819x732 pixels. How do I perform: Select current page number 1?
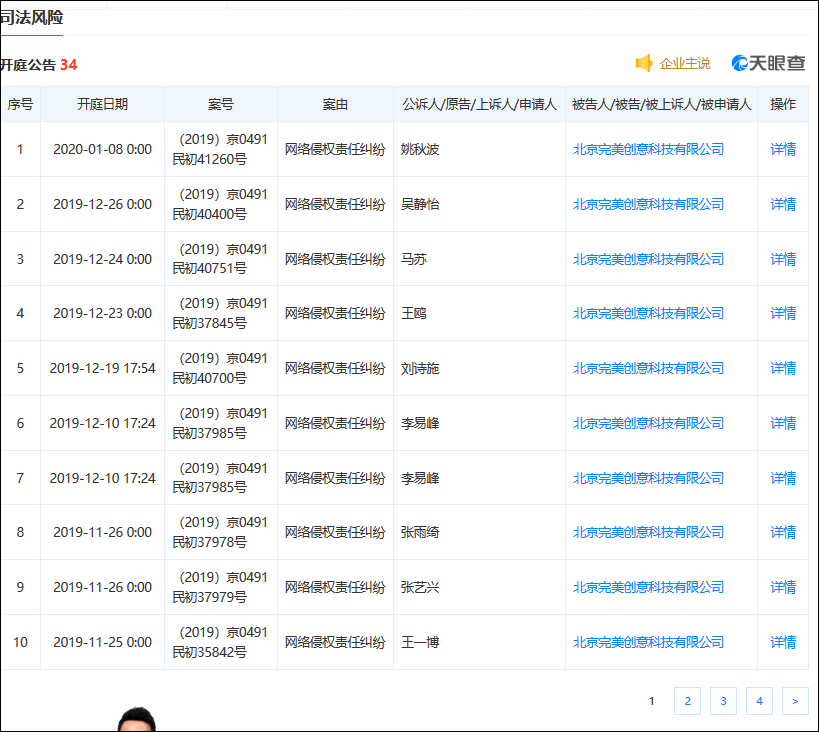[651, 701]
